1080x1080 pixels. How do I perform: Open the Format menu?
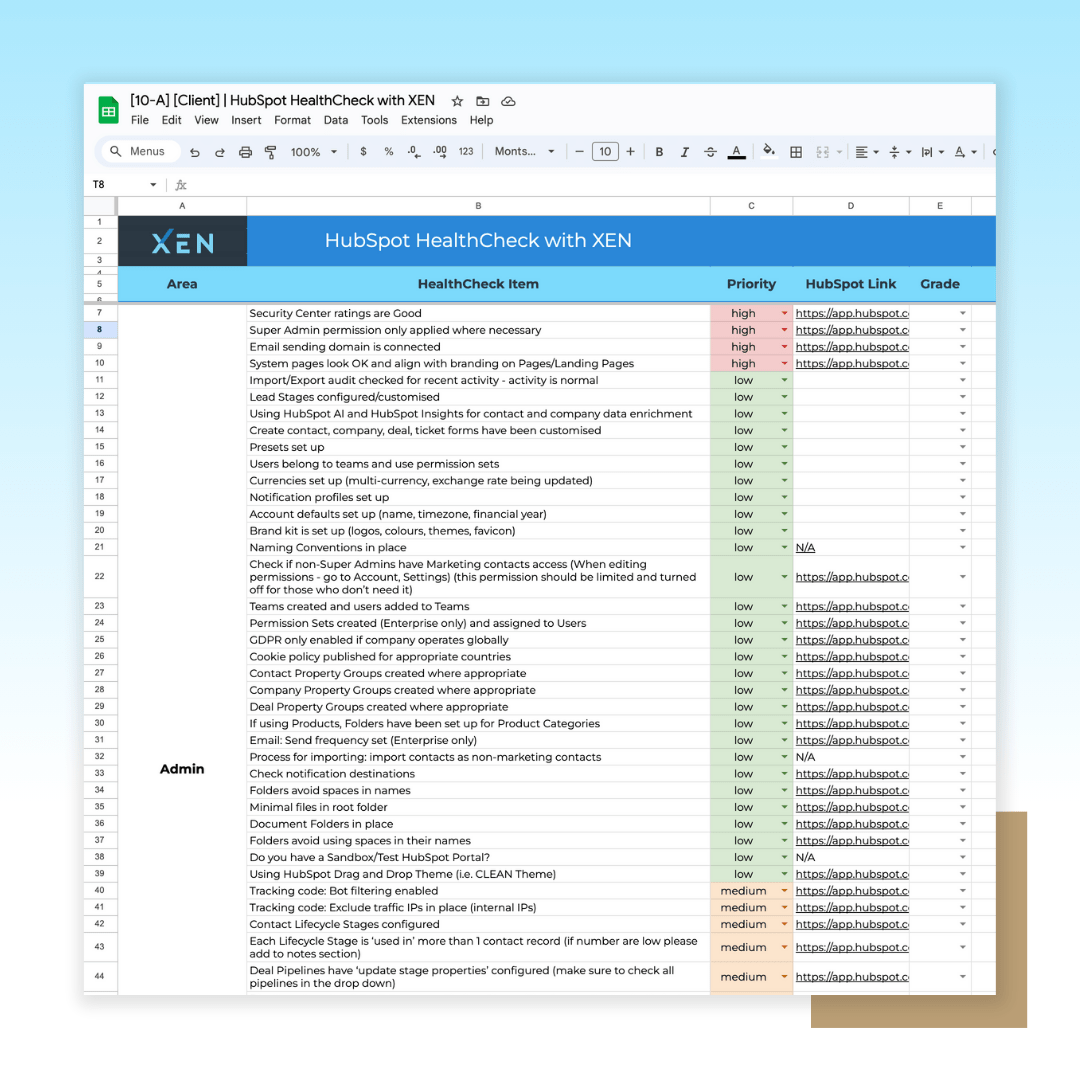292,120
